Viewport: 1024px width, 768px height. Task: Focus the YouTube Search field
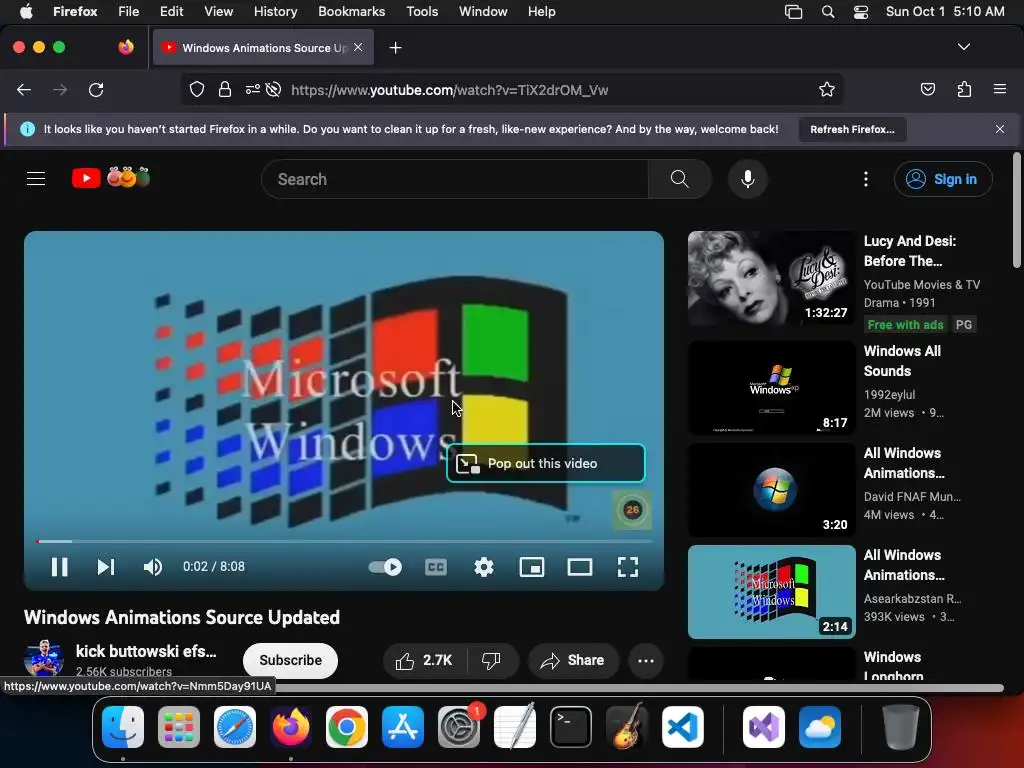coord(455,179)
